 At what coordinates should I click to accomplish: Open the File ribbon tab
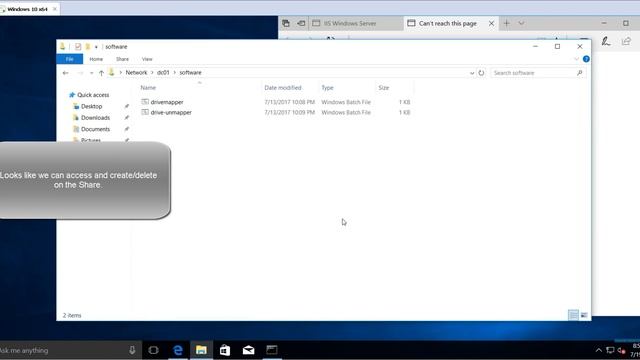(x=69, y=59)
